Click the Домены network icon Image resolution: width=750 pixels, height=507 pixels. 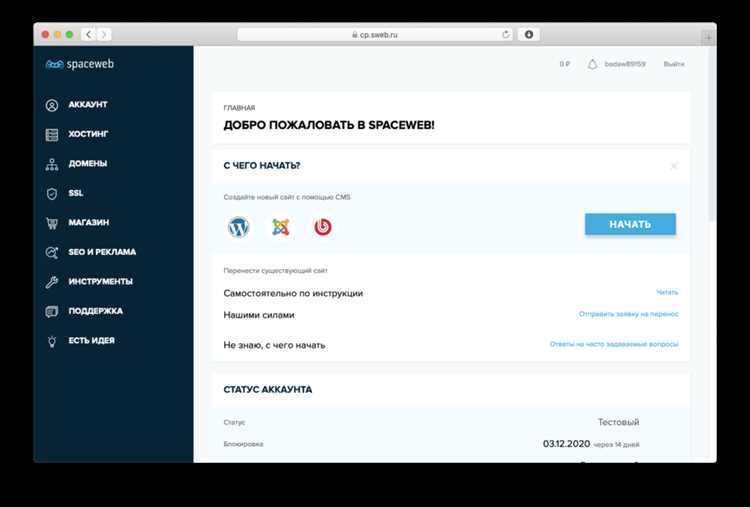tap(52, 165)
